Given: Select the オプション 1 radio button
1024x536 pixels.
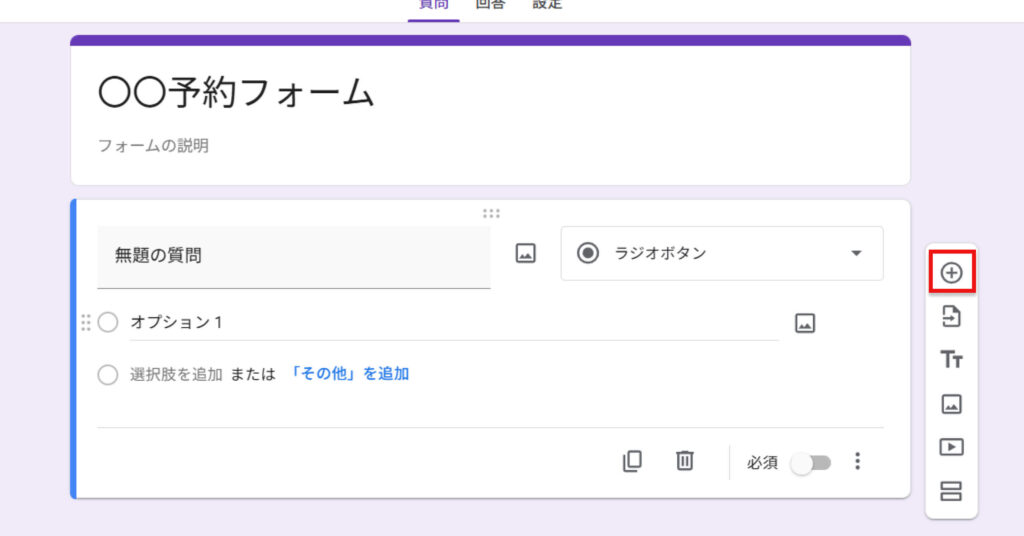Looking at the screenshot, I should (x=108, y=322).
